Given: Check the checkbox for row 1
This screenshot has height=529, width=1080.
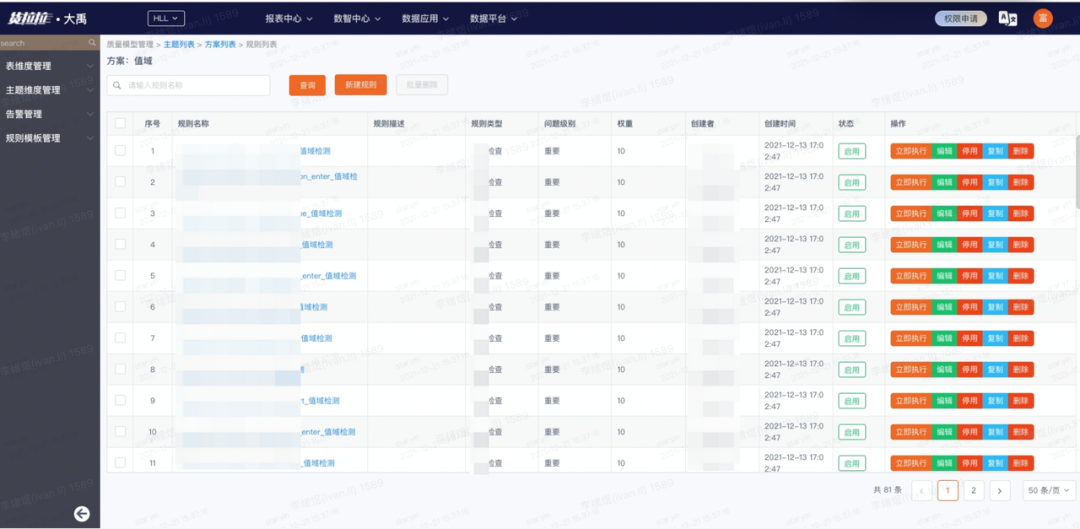Looking at the screenshot, I should (x=121, y=150).
